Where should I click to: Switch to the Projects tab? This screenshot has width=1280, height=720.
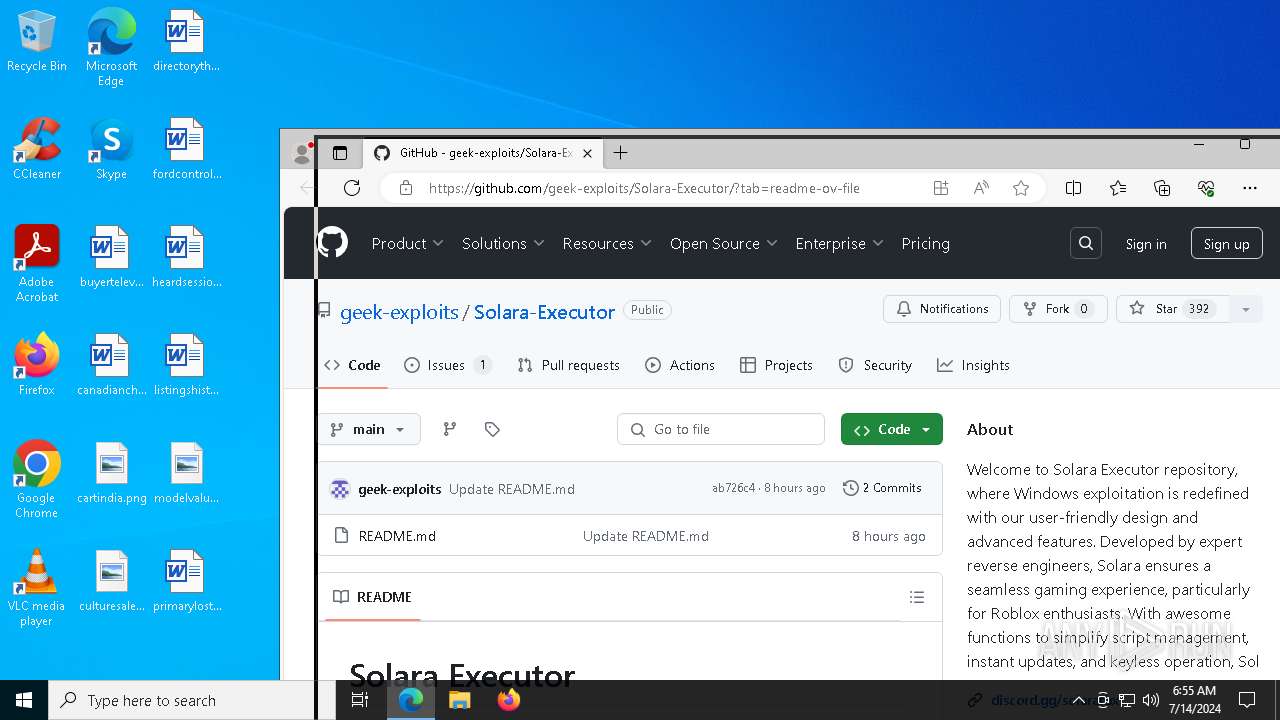coord(776,365)
